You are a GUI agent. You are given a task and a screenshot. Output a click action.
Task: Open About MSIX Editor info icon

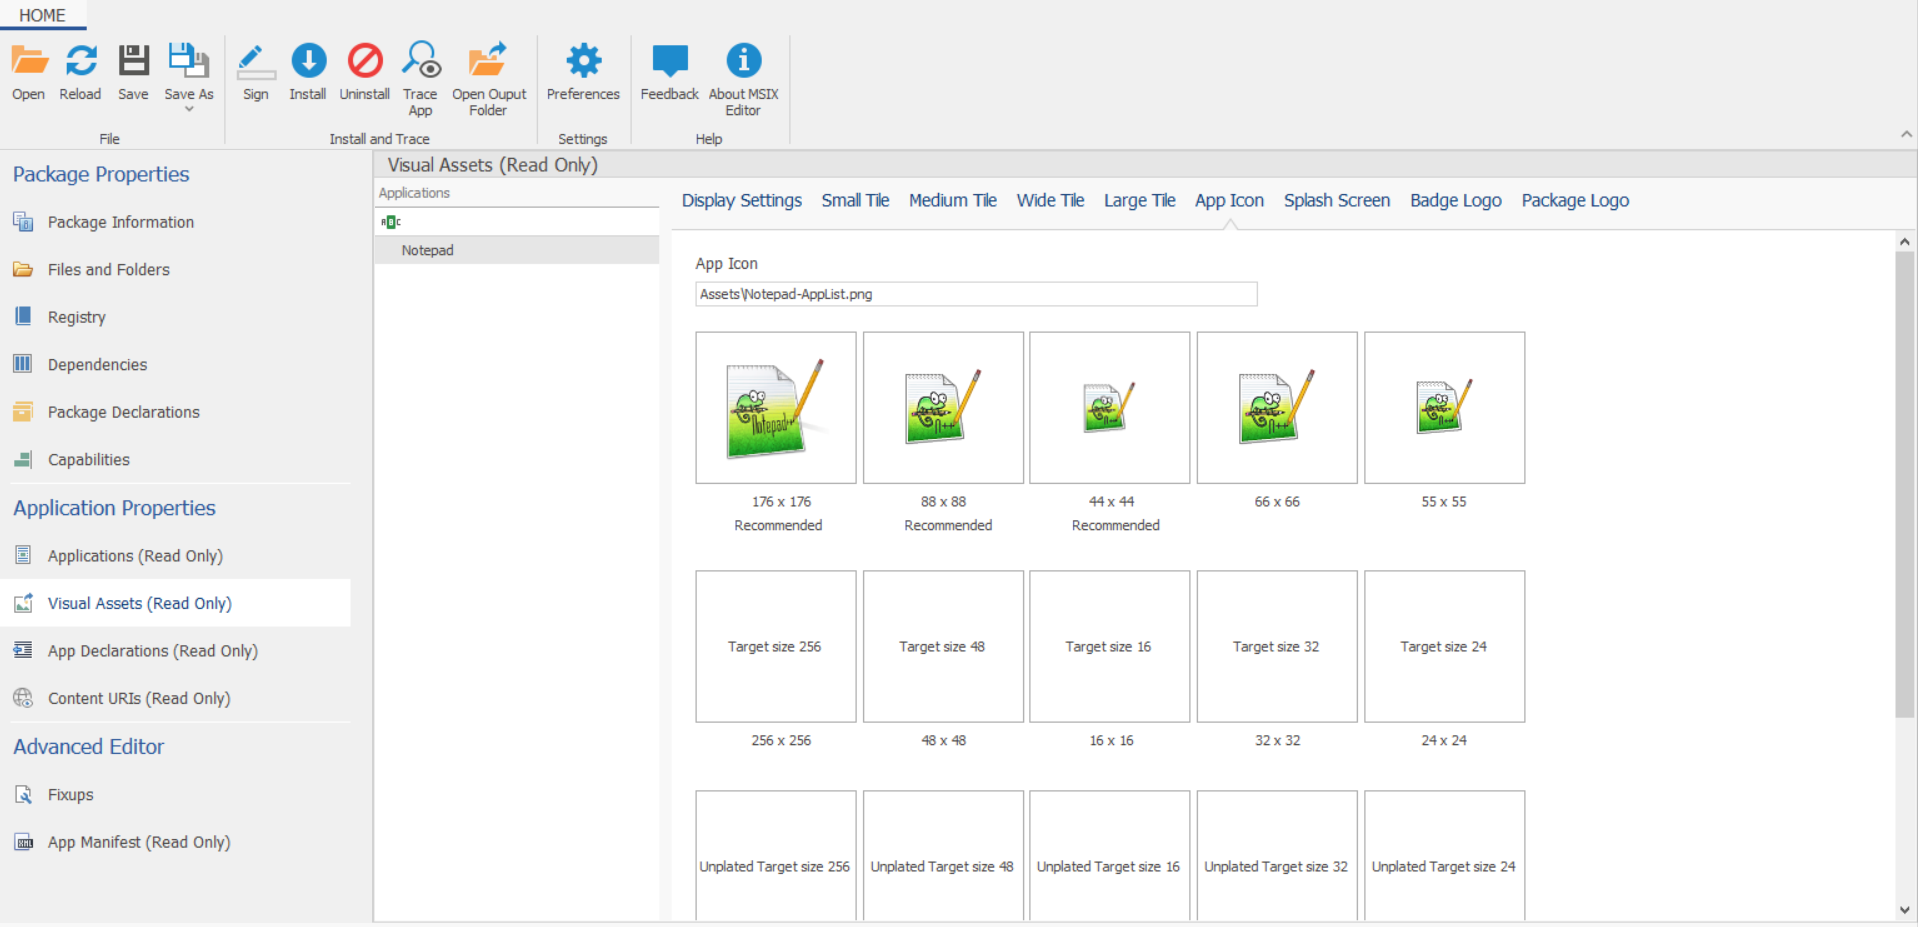pyautogui.click(x=743, y=60)
